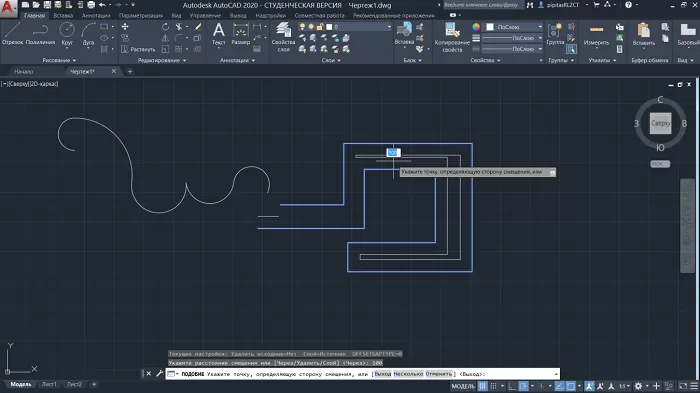
Task: Open Свойства слоя (Layer Properties)
Action: pyautogui.click(x=283, y=37)
